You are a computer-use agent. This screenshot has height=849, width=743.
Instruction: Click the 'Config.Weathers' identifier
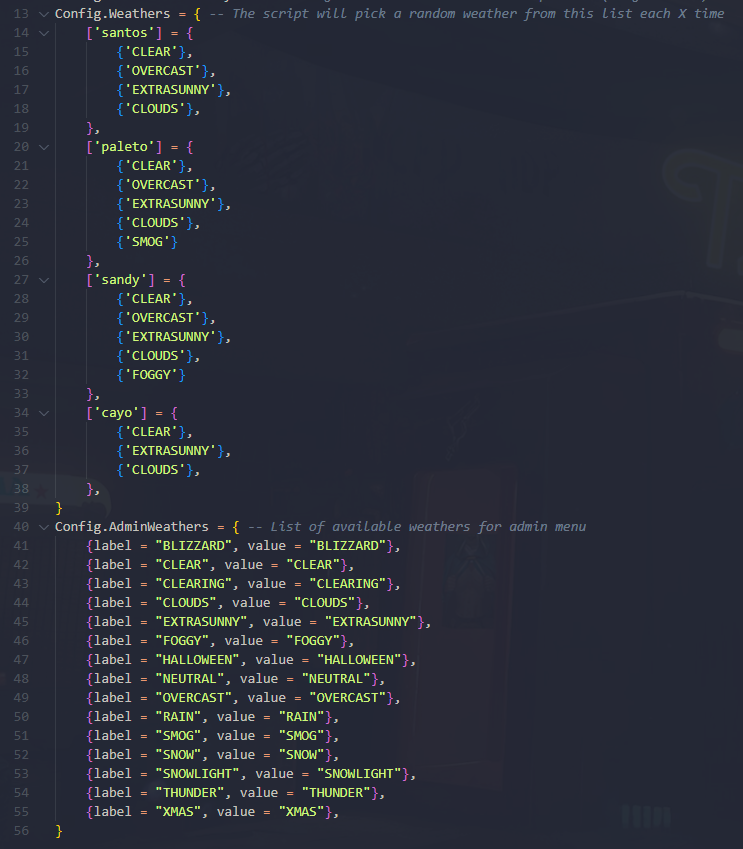[113, 14]
